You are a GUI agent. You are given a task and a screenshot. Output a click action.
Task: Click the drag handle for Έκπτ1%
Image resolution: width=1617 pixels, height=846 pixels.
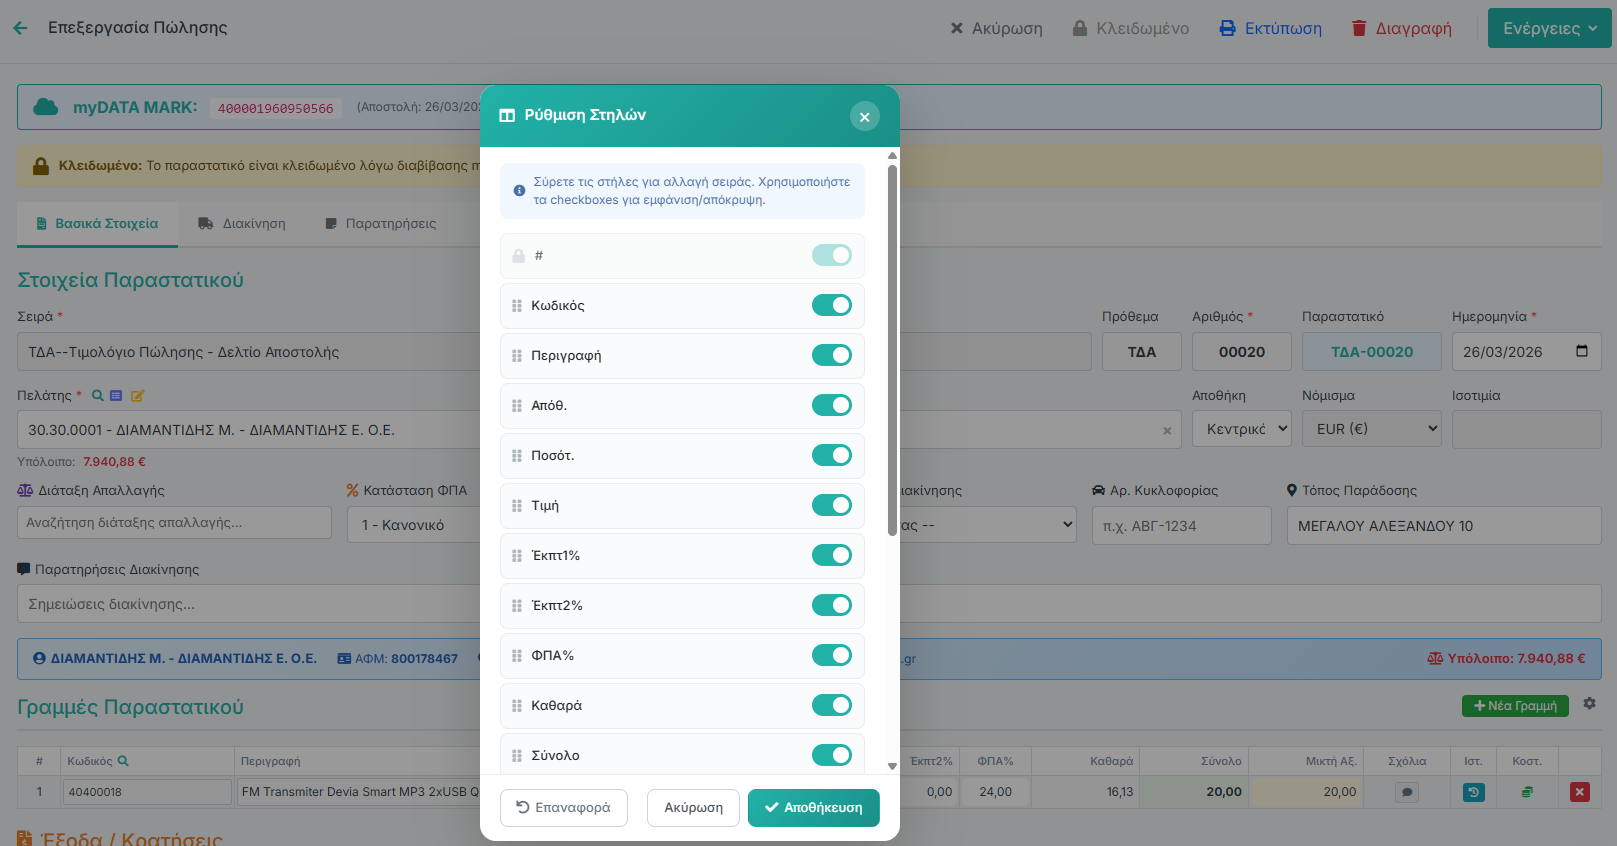[517, 556]
